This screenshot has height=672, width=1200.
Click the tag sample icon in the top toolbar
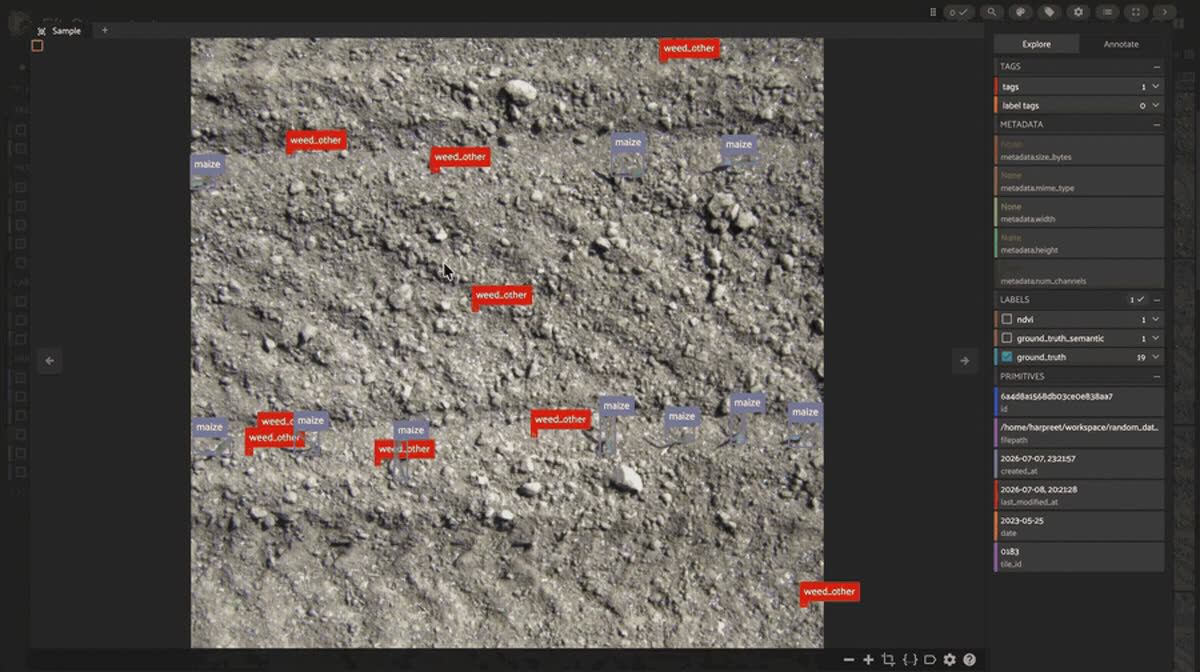[x=1049, y=12]
